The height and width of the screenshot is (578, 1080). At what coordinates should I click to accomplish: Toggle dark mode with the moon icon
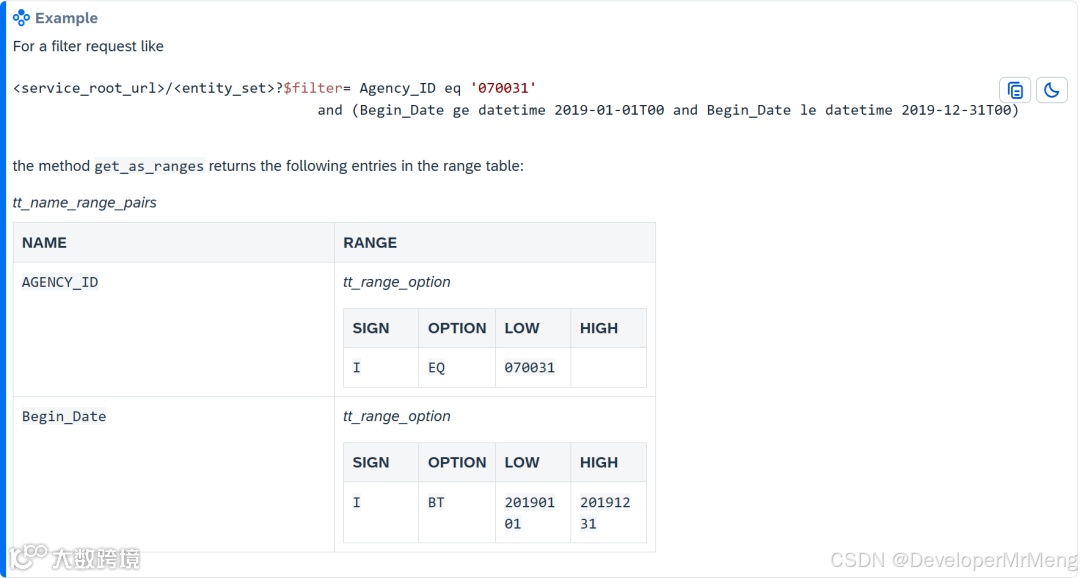click(x=1051, y=90)
